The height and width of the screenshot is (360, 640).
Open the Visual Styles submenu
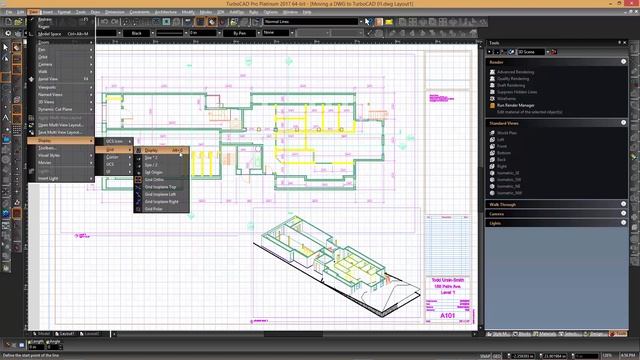61,156
